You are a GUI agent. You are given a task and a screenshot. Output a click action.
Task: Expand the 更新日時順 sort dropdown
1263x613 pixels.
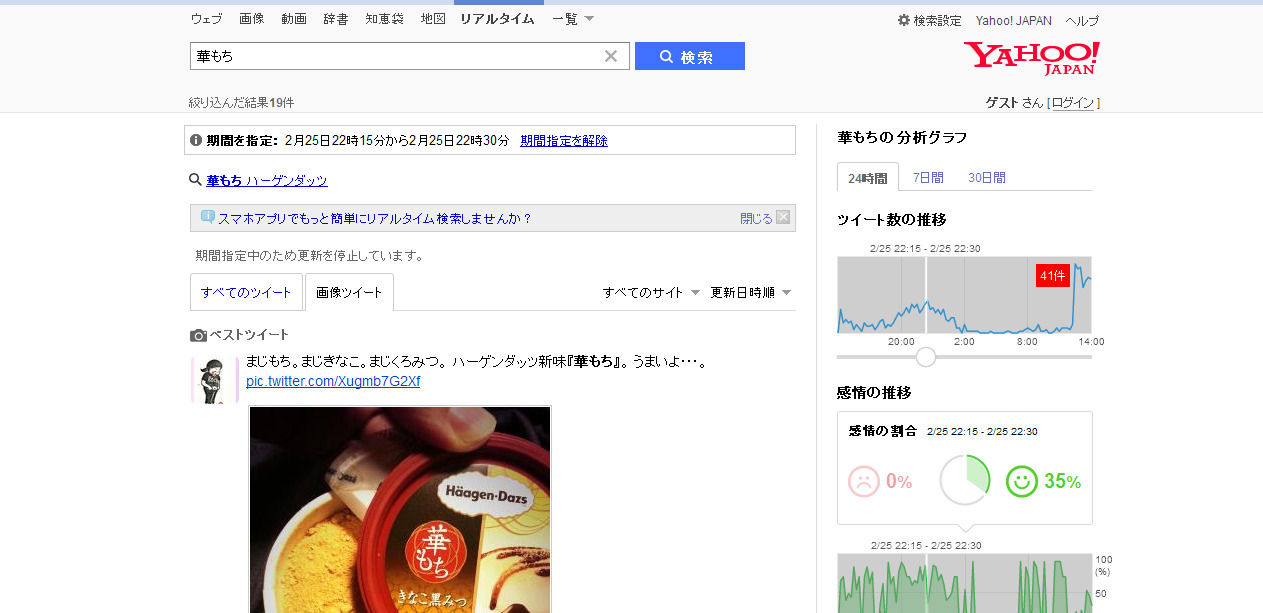tap(751, 292)
